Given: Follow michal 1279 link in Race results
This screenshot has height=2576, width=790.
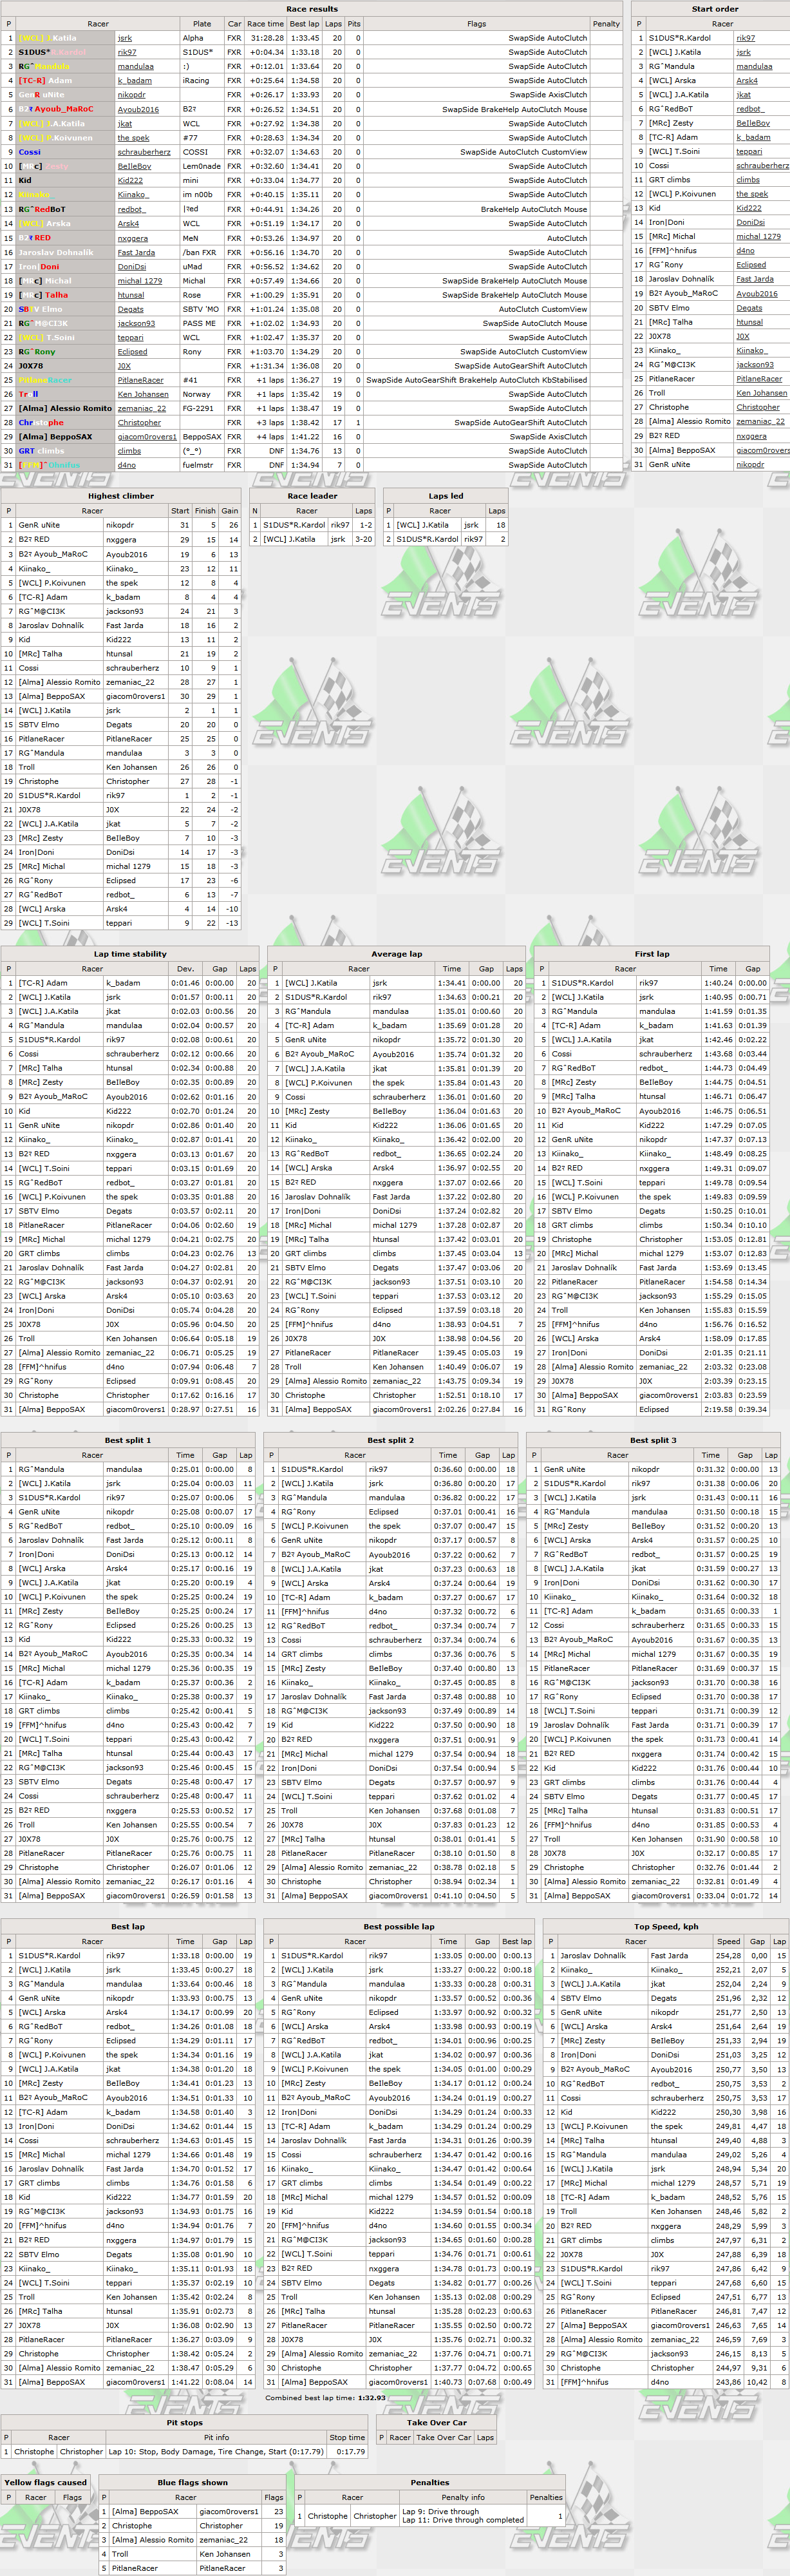Looking at the screenshot, I should [139, 280].
